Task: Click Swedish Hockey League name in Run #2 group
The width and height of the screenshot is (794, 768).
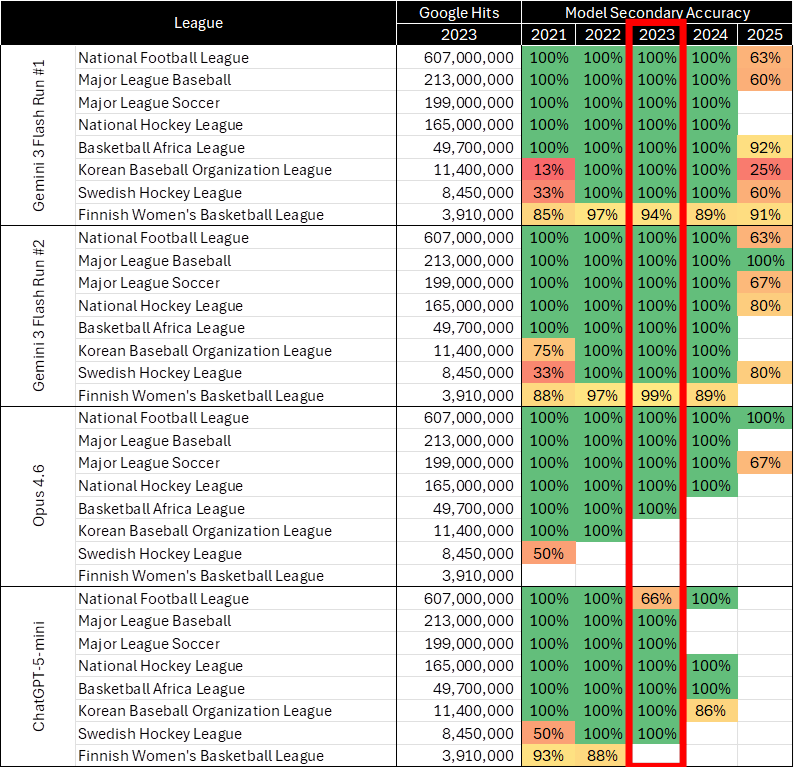Action: click(x=160, y=373)
